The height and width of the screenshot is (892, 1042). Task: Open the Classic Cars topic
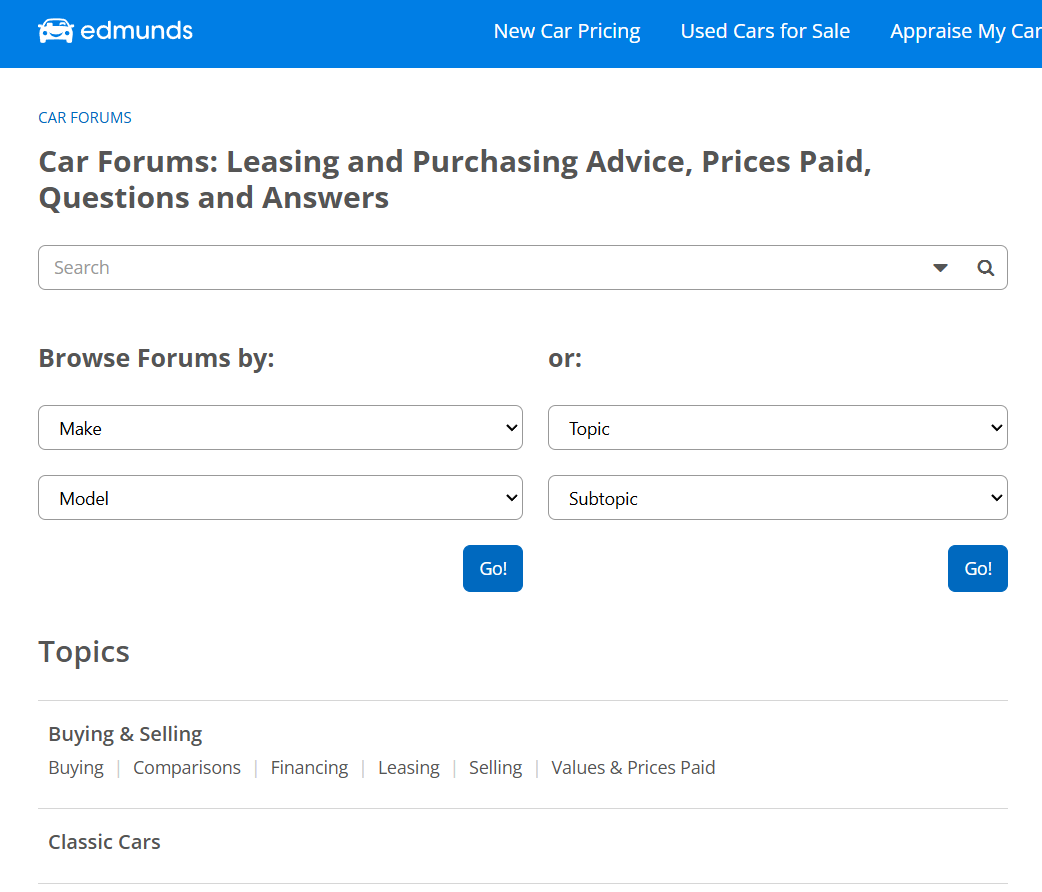pos(104,842)
